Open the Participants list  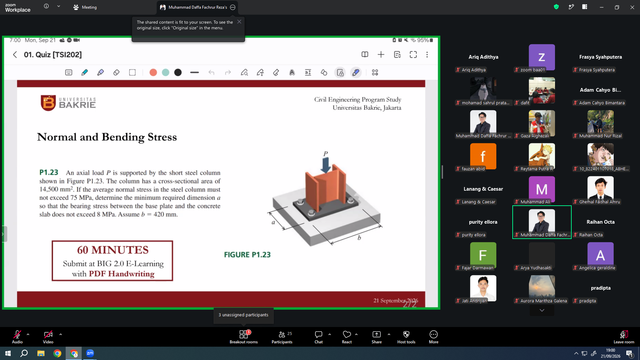pos(282,337)
